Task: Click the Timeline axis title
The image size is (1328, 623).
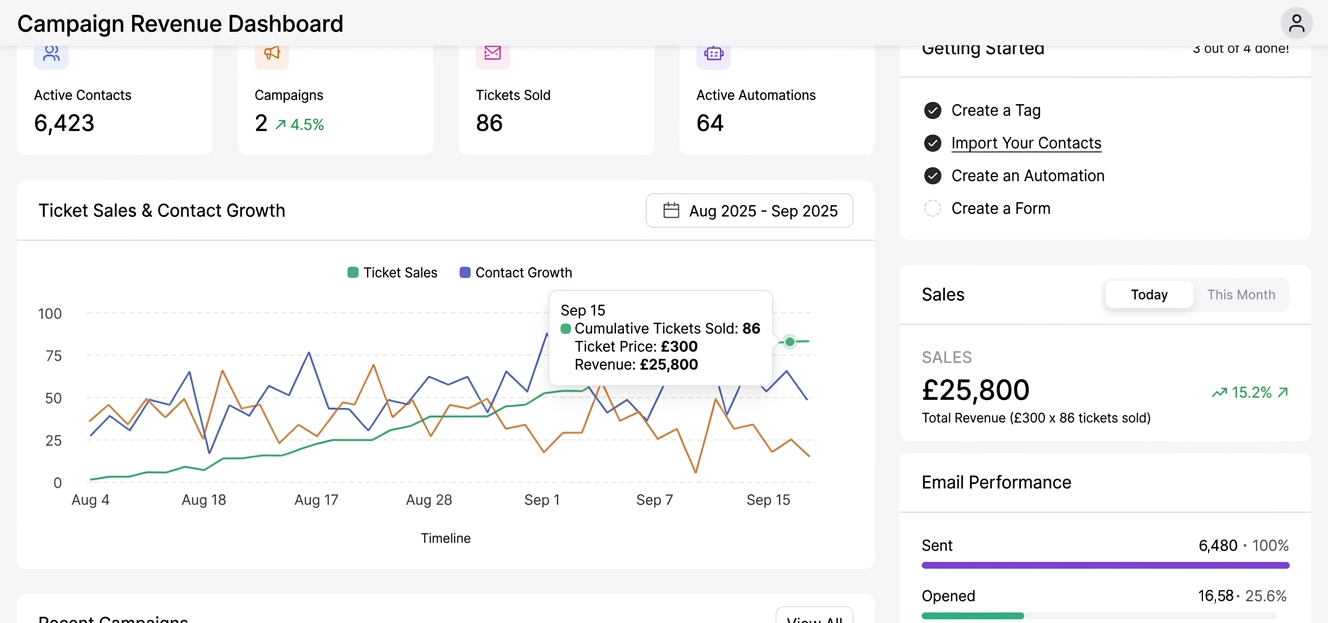Action: tap(446, 538)
